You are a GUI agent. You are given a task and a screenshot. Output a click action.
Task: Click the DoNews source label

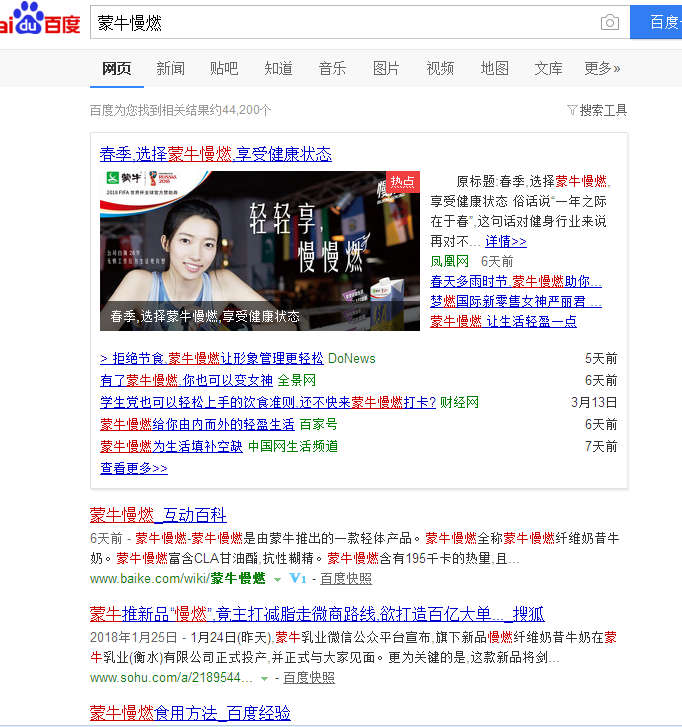click(x=351, y=358)
